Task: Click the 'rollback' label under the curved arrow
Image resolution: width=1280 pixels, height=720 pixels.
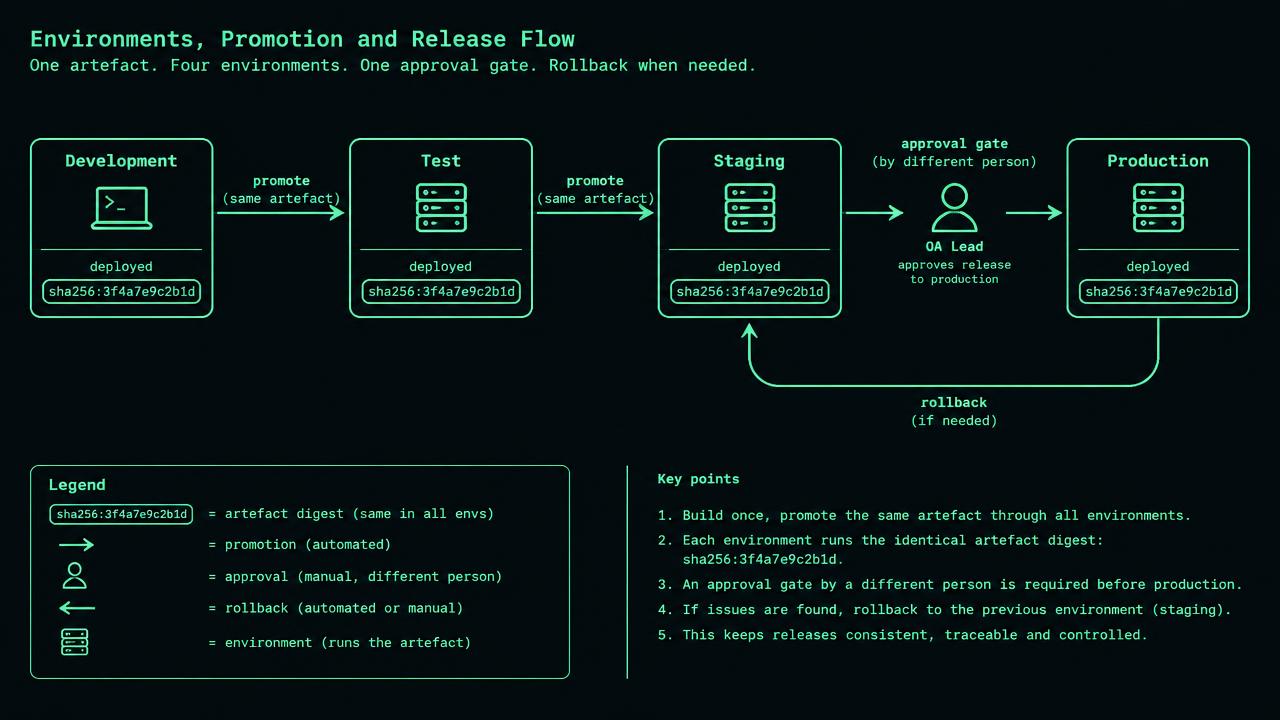Action: 954,403
